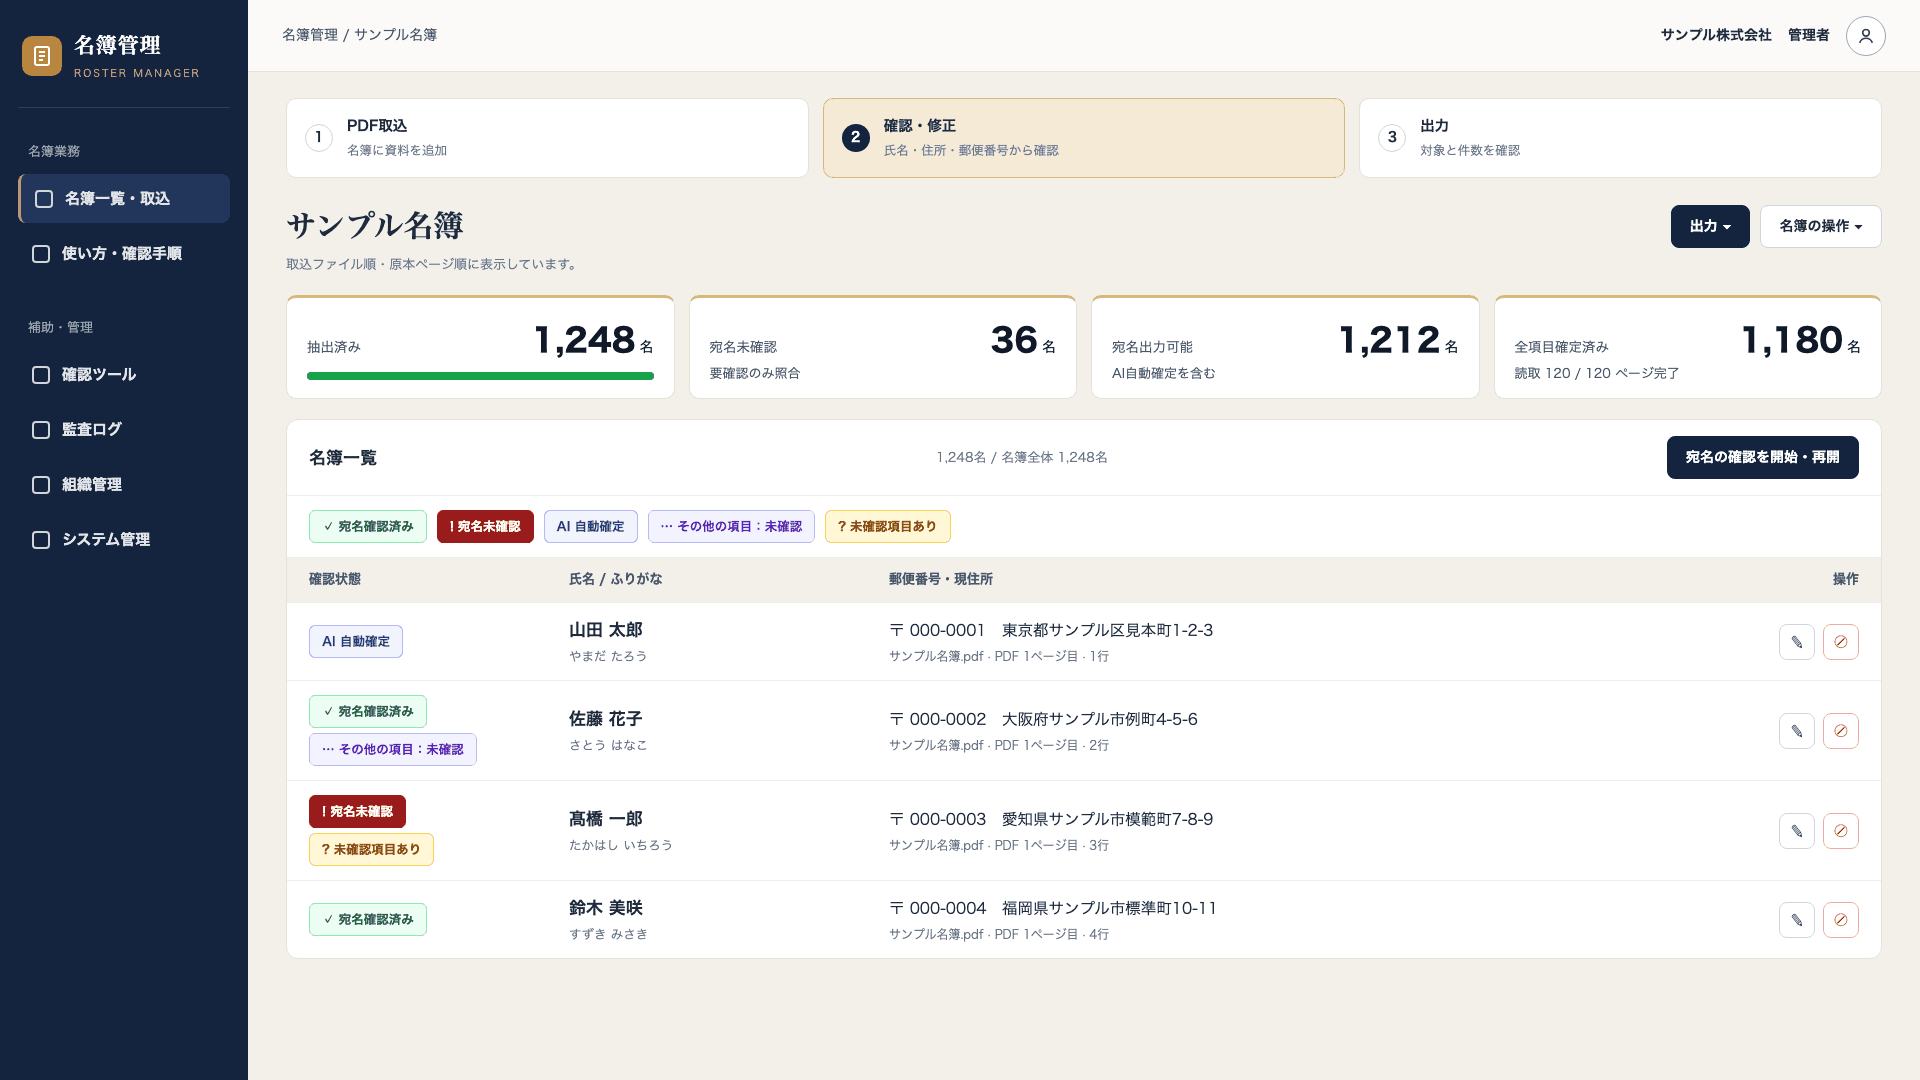Click address 愛知県サンプル市模範町7-8-9
Screen dimensions: 1920x1080
pos(1107,819)
